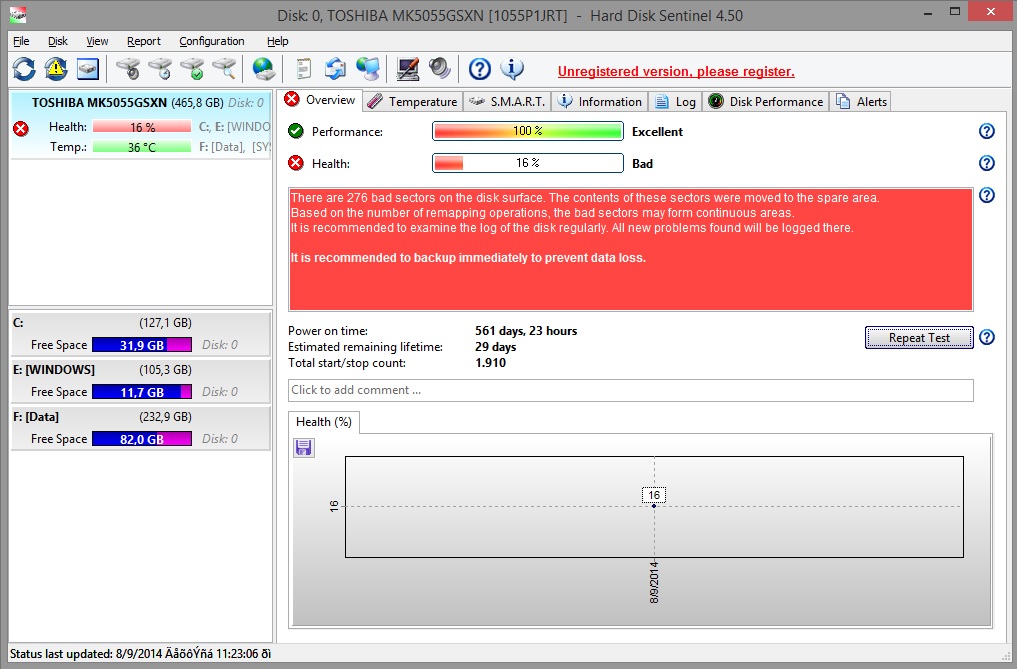Select the F: [Data] partition entry
Viewport: 1017px width, 669px height.
pos(141,428)
